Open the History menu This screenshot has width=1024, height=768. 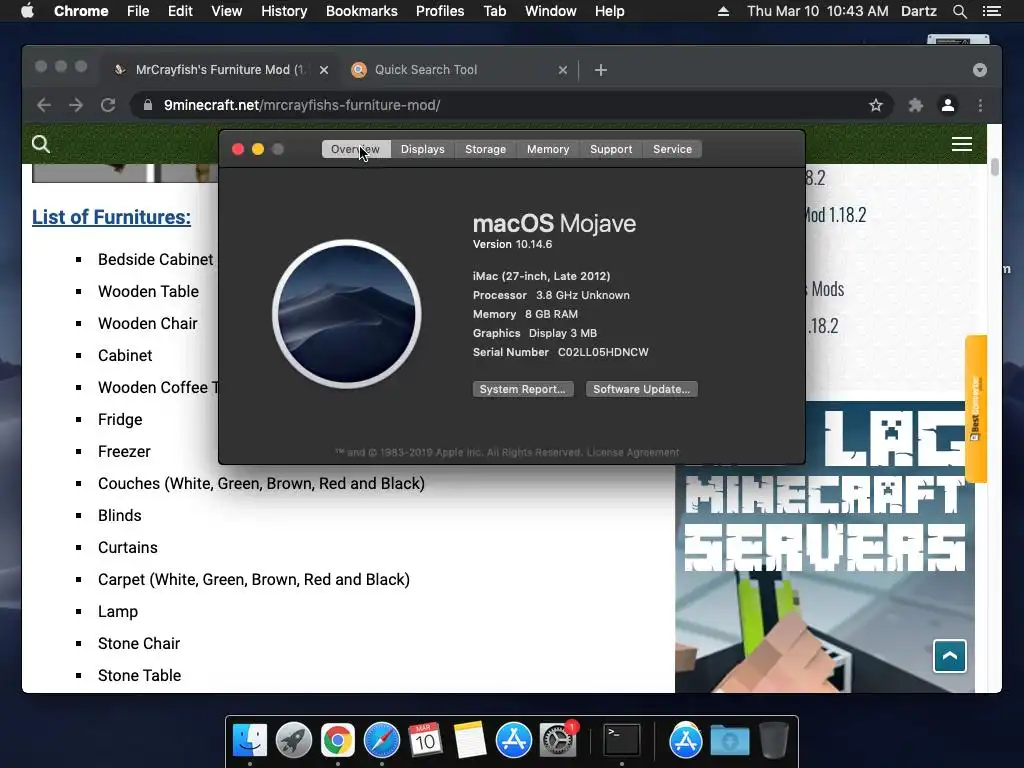pos(283,11)
